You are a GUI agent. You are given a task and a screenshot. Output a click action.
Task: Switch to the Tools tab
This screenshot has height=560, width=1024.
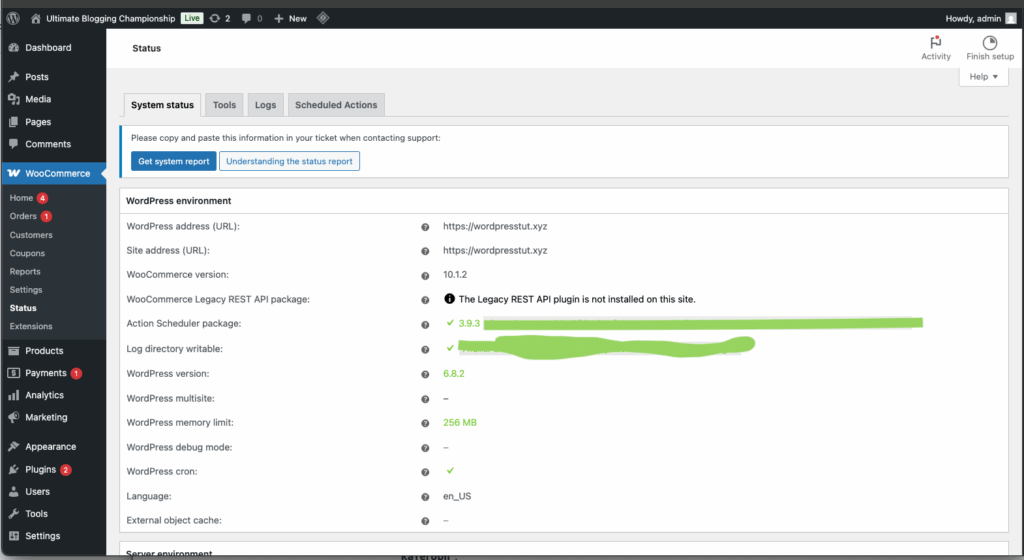click(224, 105)
